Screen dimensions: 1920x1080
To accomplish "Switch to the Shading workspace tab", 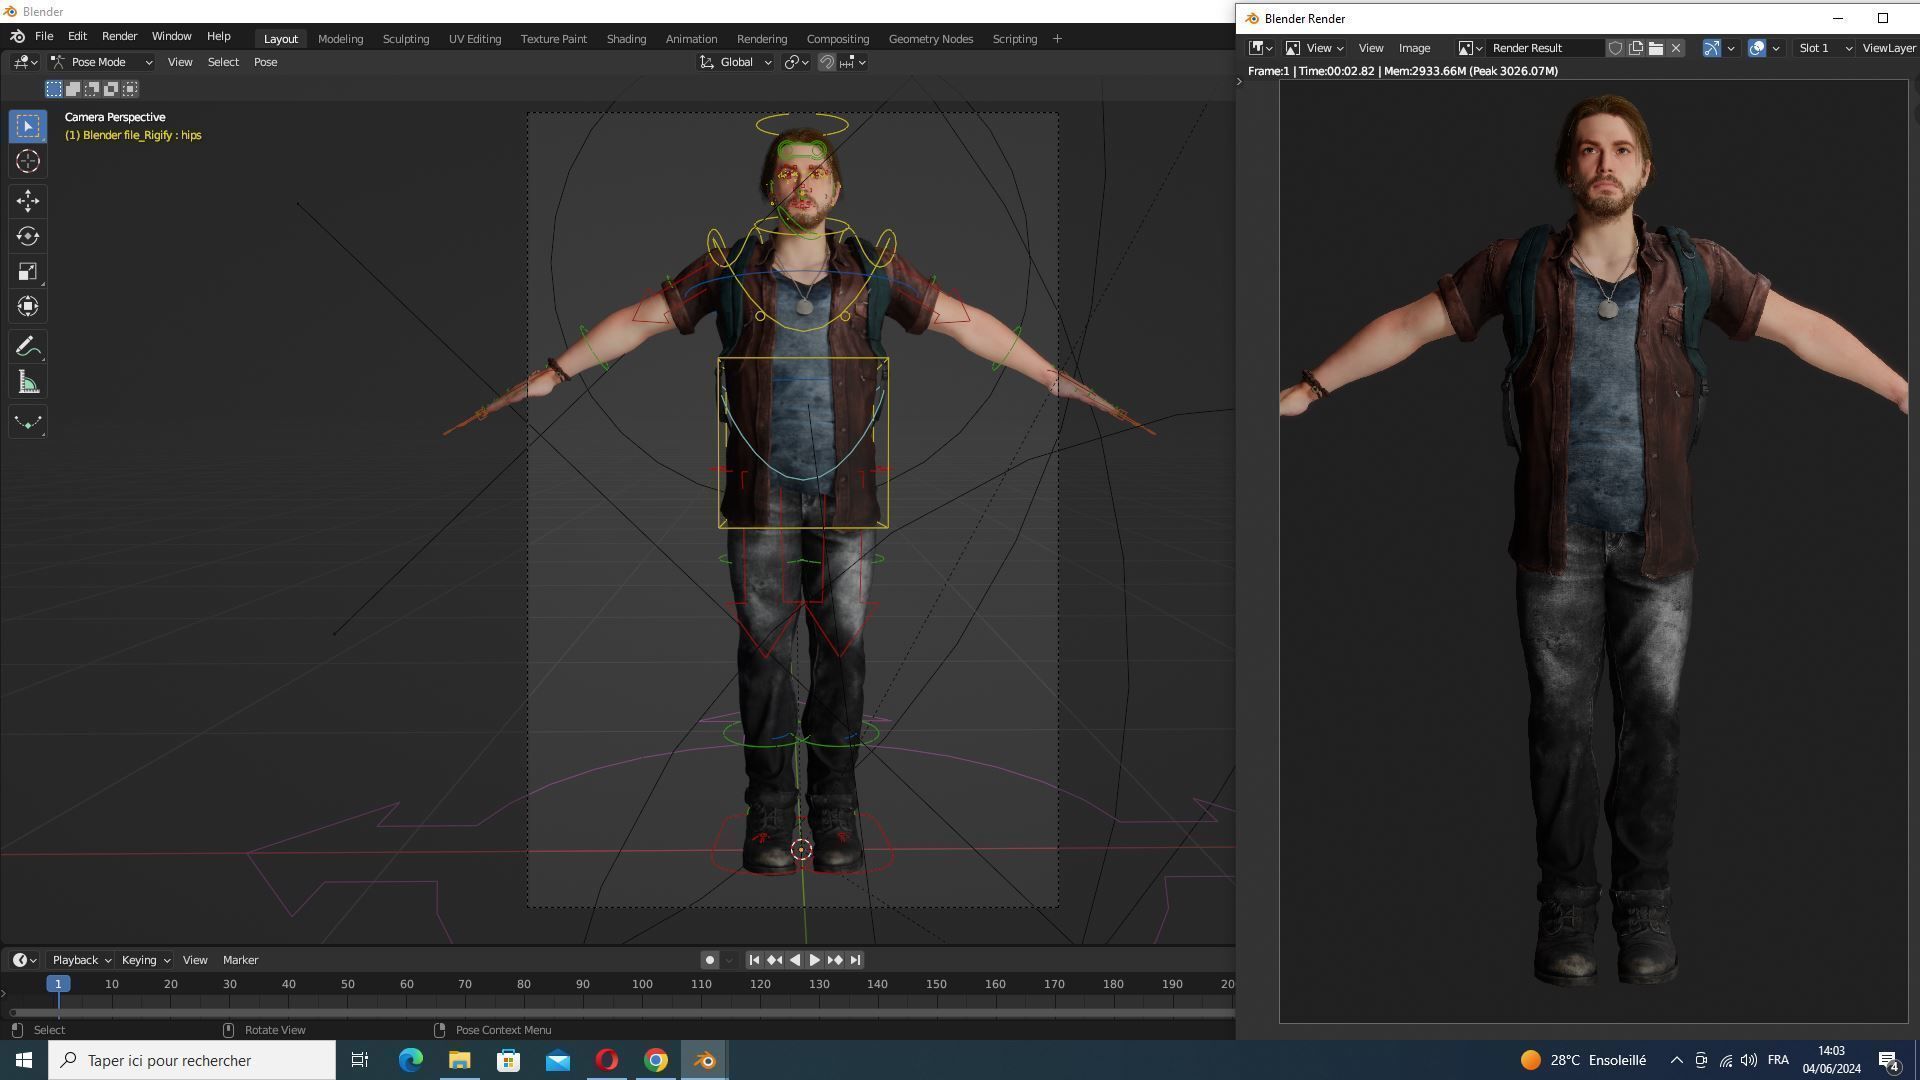I will (x=626, y=39).
